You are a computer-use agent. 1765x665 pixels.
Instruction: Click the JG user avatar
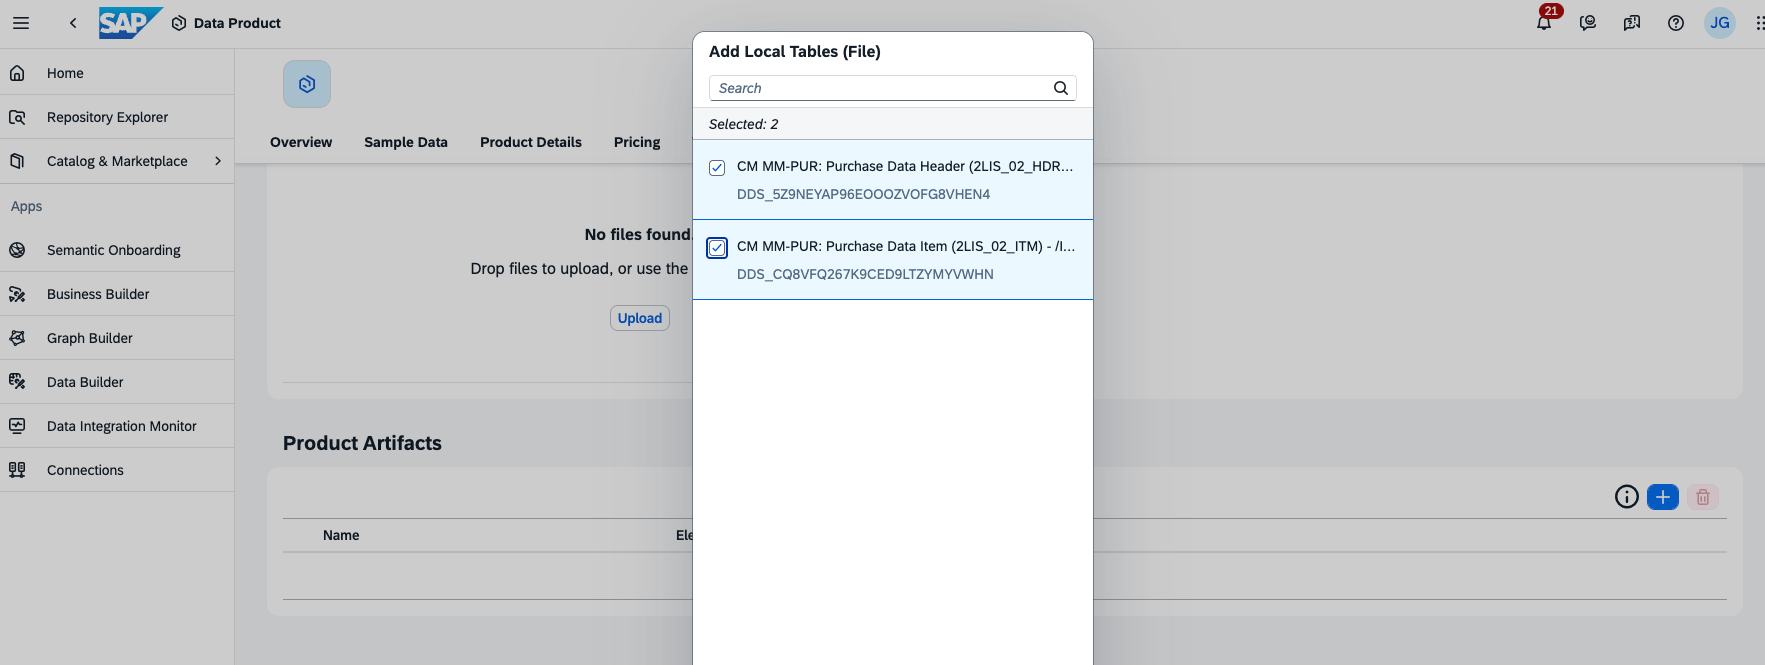1719,23
